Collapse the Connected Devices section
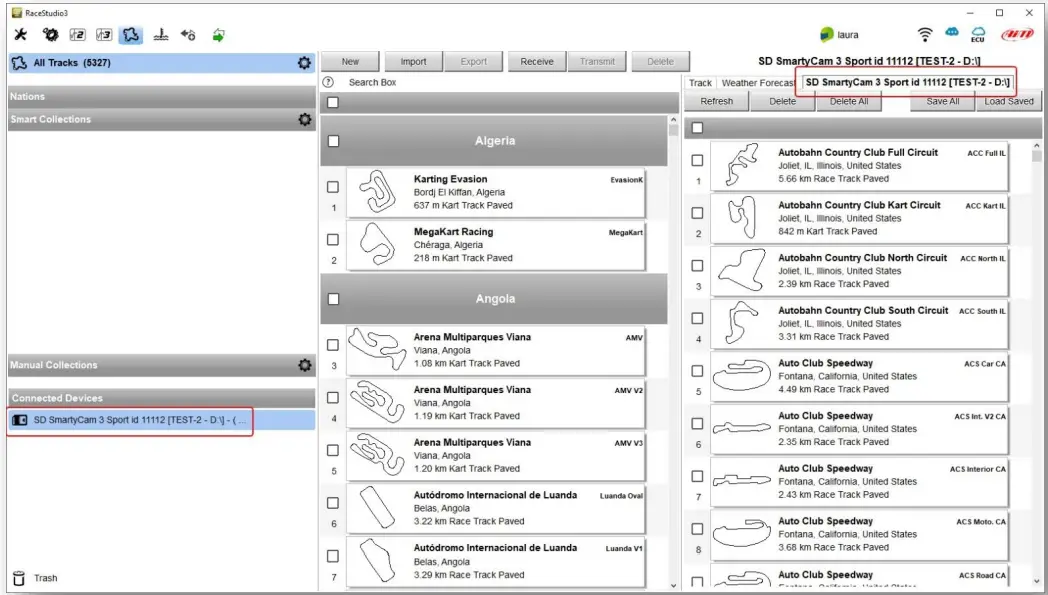The height and width of the screenshot is (595, 1048). point(162,398)
